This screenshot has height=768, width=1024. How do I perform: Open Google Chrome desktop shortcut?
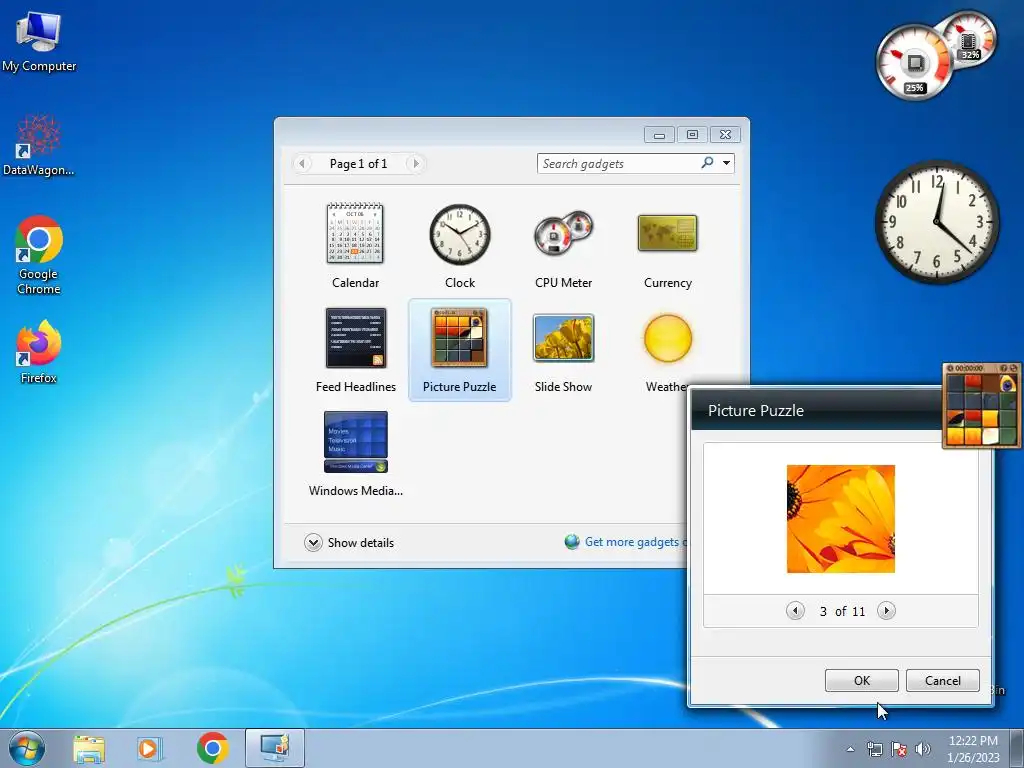39,255
